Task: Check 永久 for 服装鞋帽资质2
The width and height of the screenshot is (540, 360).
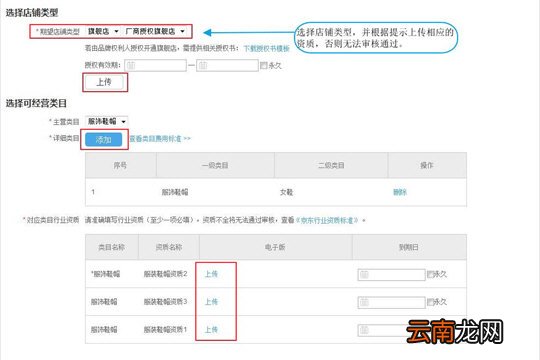Action: [x=430, y=274]
